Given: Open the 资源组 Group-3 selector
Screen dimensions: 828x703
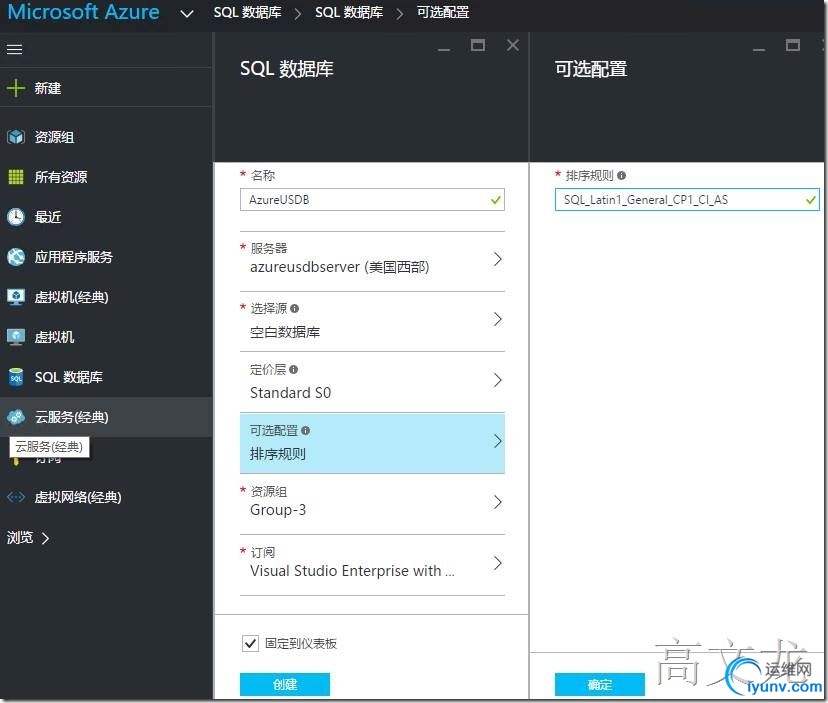Looking at the screenshot, I should pos(372,503).
